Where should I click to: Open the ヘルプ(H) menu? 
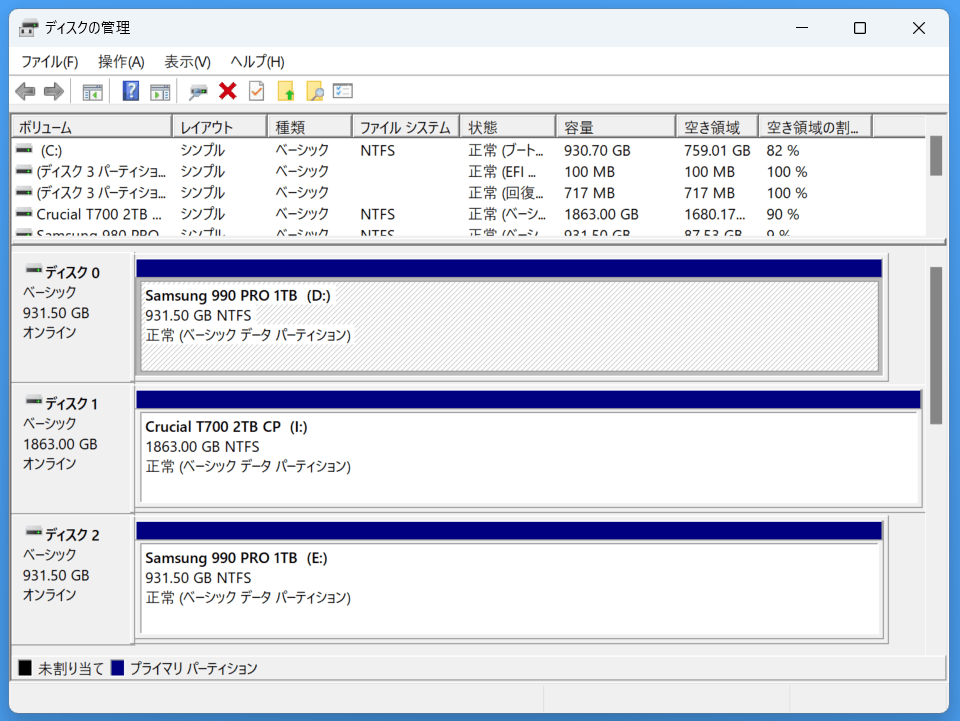(x=257, y=61)
